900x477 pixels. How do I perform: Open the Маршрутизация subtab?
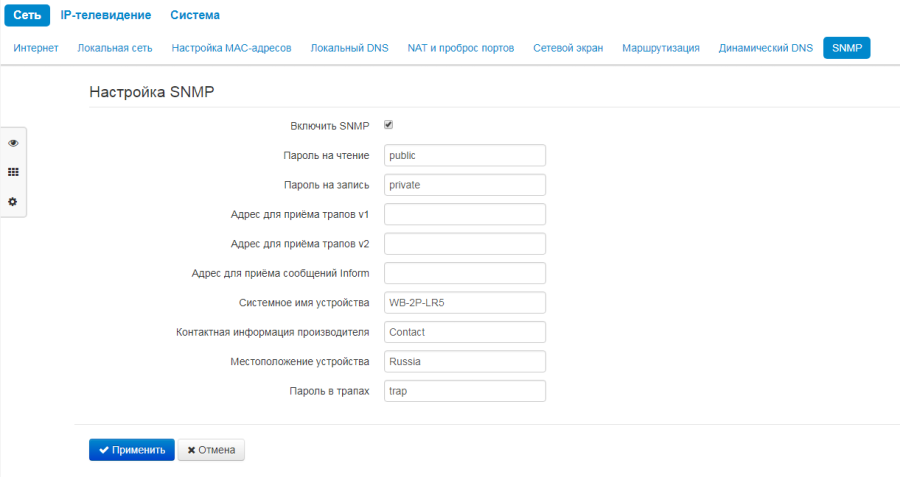click(661, 48)
